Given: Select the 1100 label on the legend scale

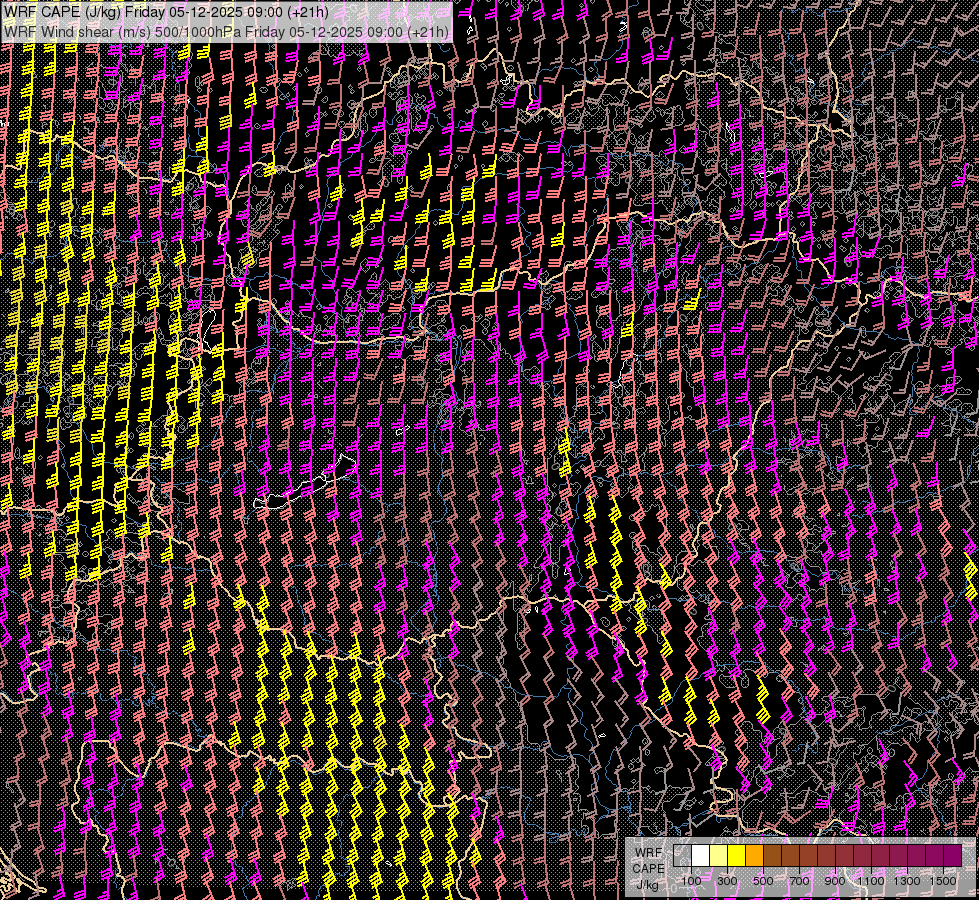Looking at the screenshot, I should (x=871, y=880).
